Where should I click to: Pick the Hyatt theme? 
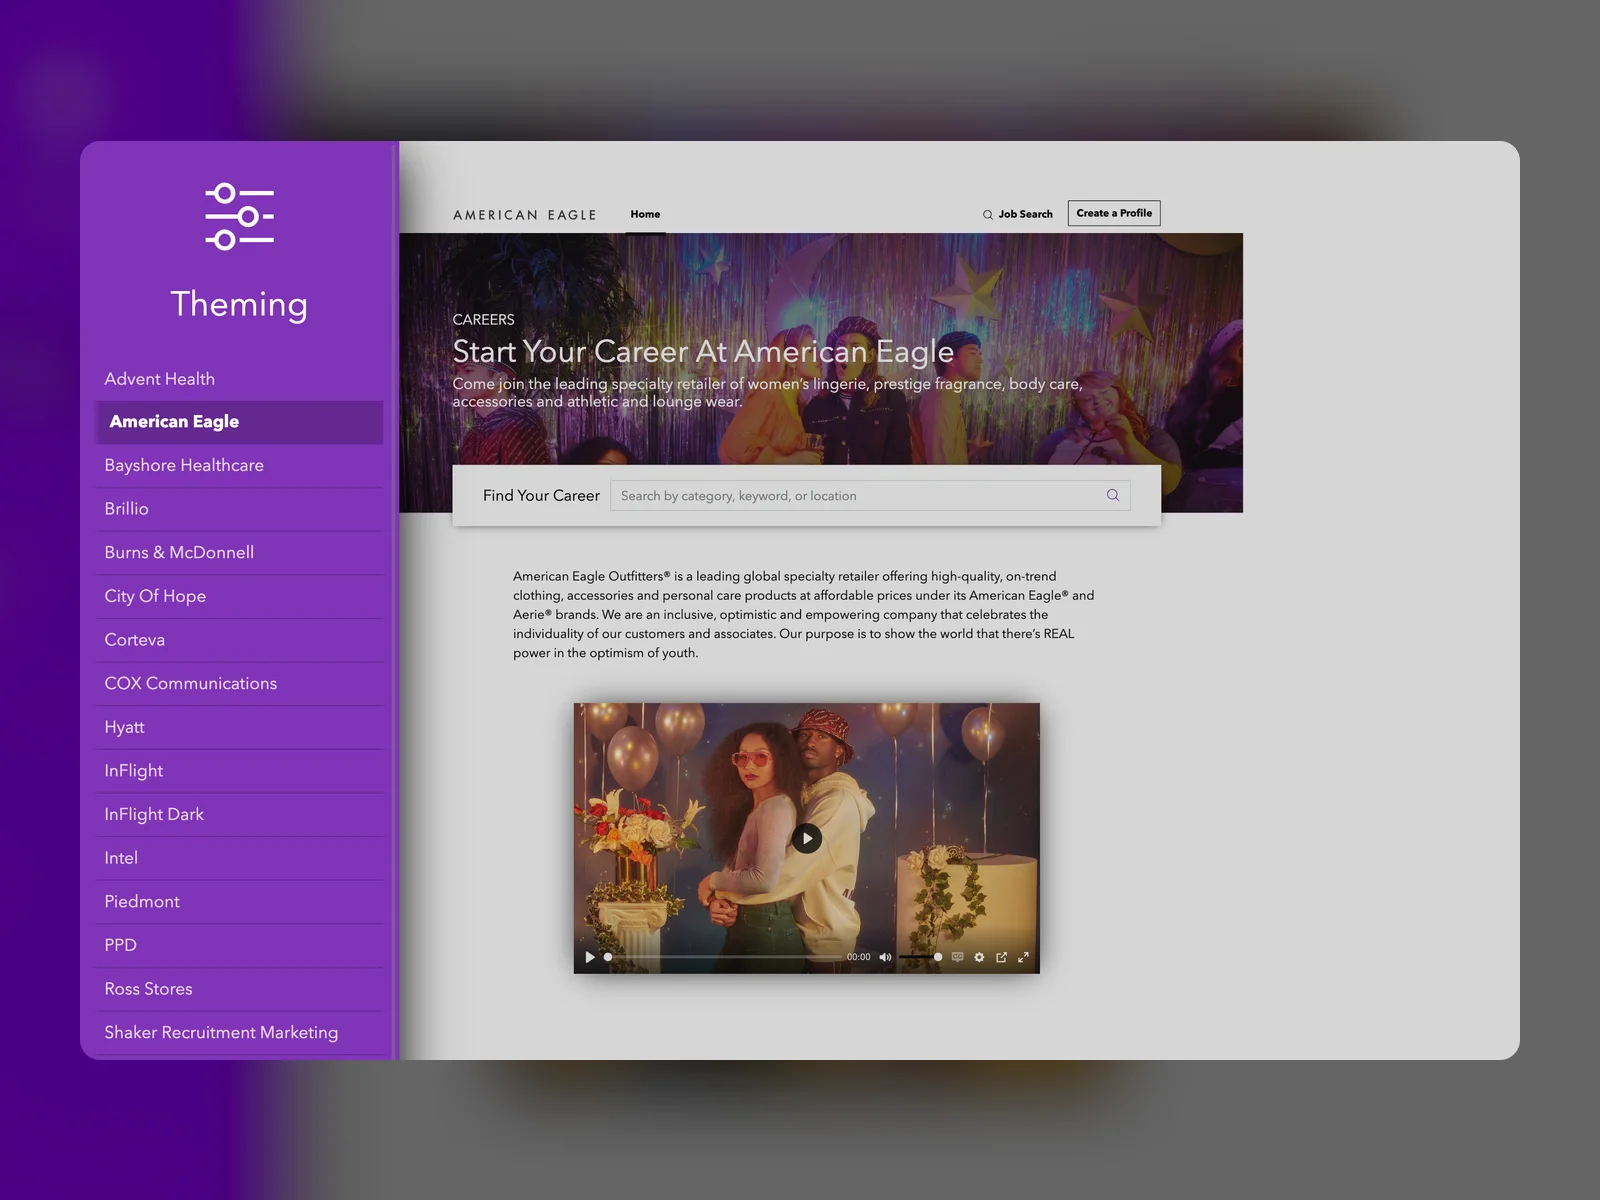(239, 727)
